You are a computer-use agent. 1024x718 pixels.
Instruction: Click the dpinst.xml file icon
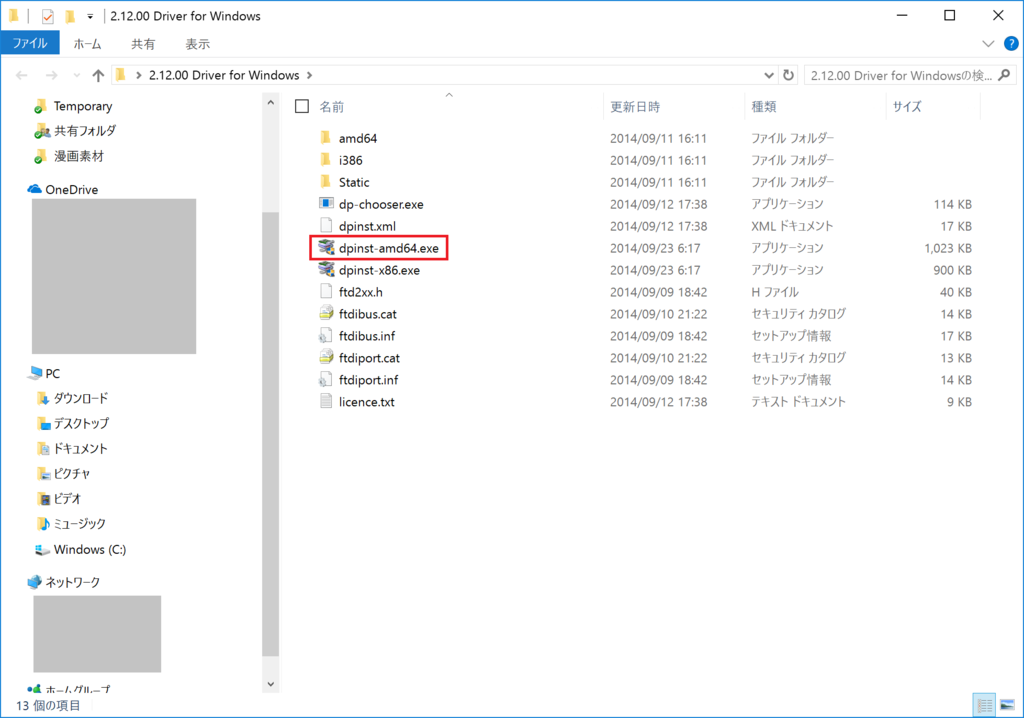pos(326,226)
